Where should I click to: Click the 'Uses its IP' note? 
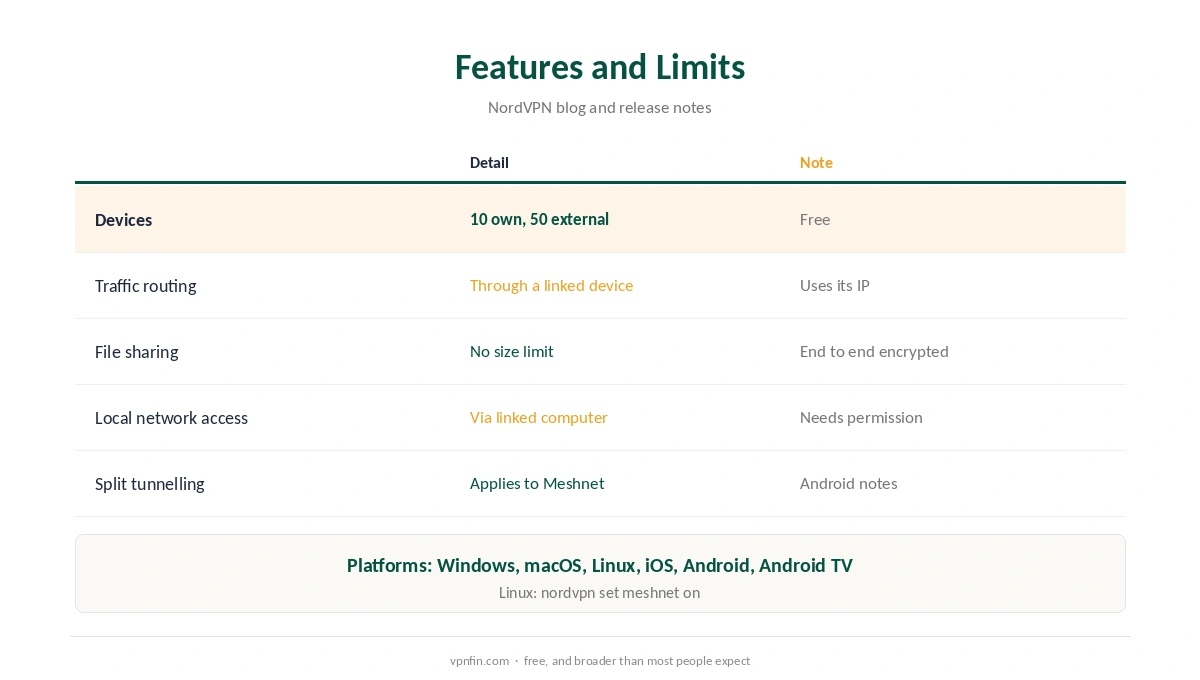835,285
